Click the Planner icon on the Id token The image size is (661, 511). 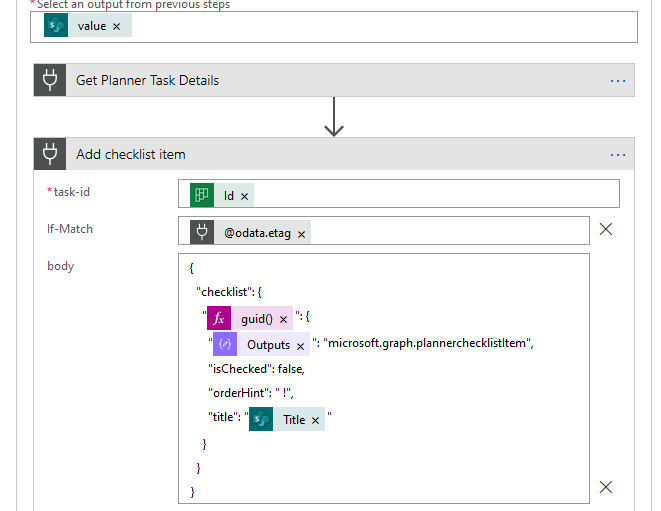(203, 197)
